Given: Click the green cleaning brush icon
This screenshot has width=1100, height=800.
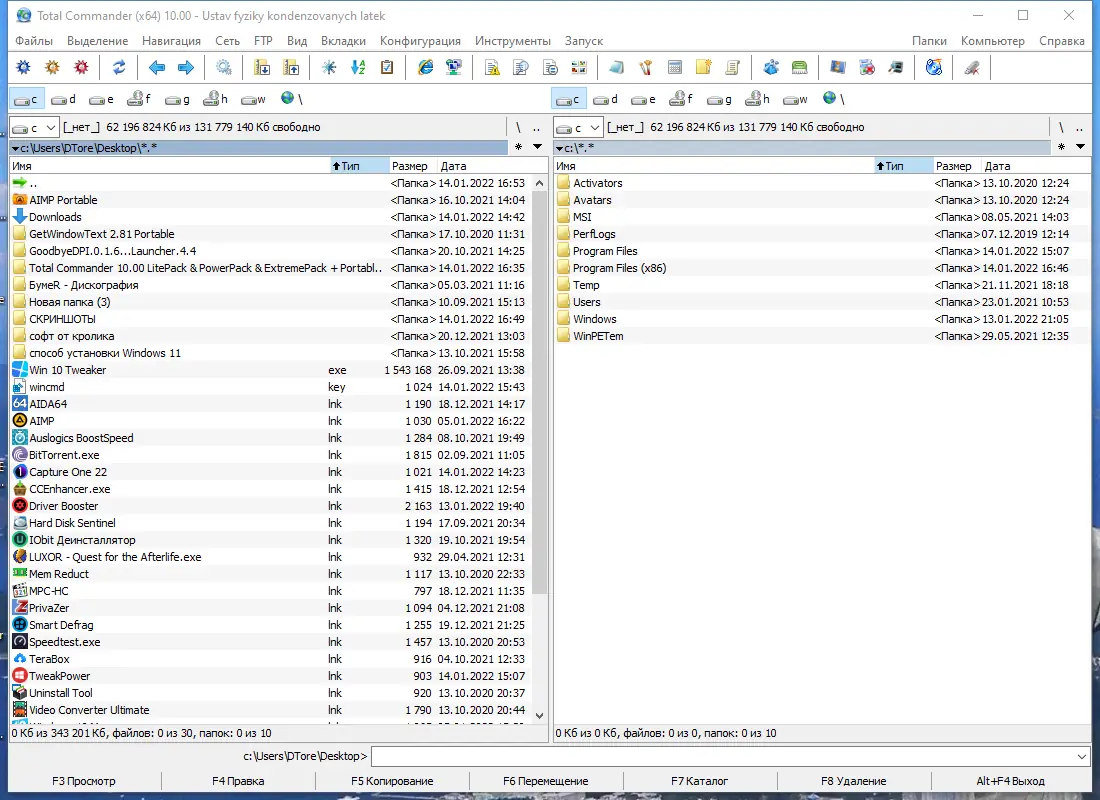Looking at the screenshot, I should click(799, 67).
